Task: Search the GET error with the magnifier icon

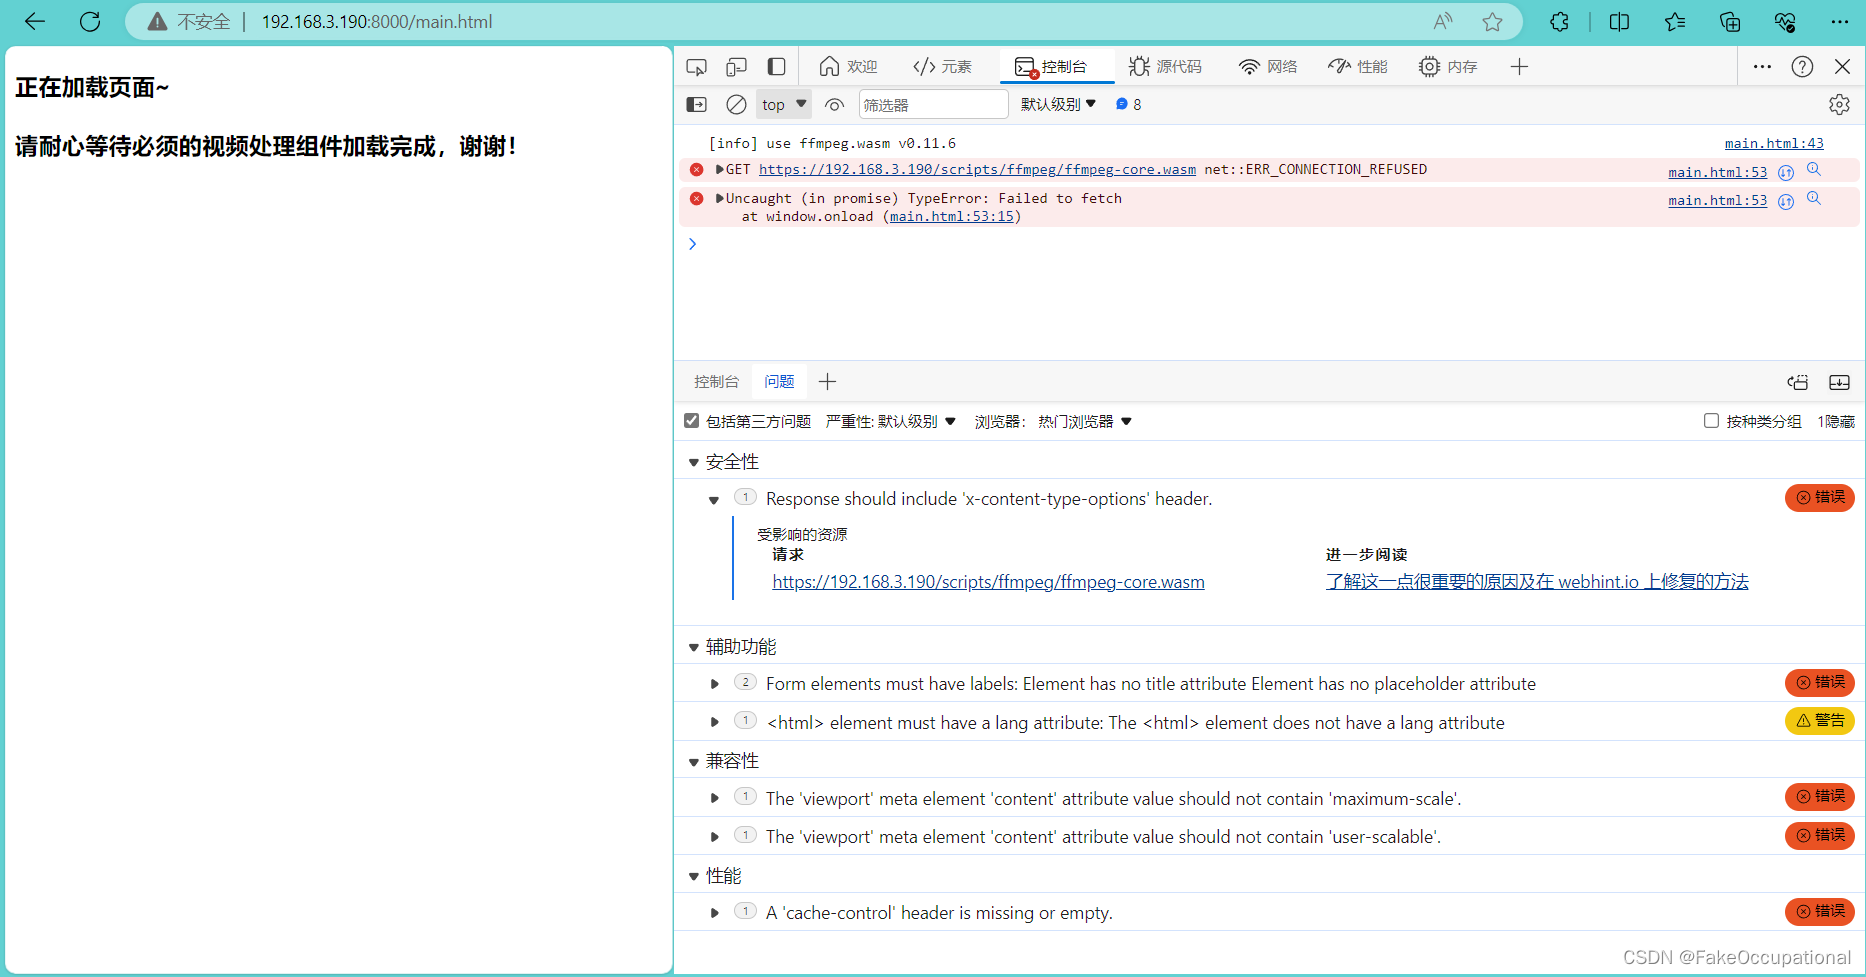Action: [1814, 170]
